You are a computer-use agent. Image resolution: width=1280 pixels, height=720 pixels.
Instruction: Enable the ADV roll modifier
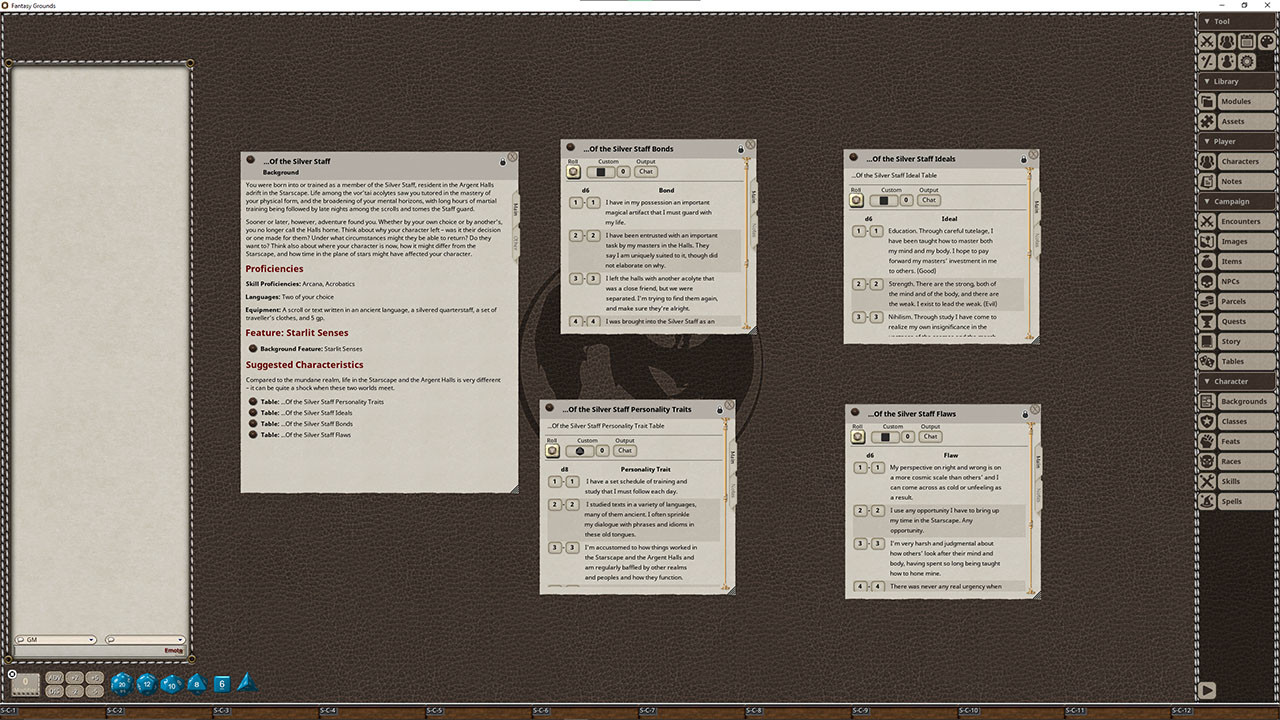click(x=53, y=679)
